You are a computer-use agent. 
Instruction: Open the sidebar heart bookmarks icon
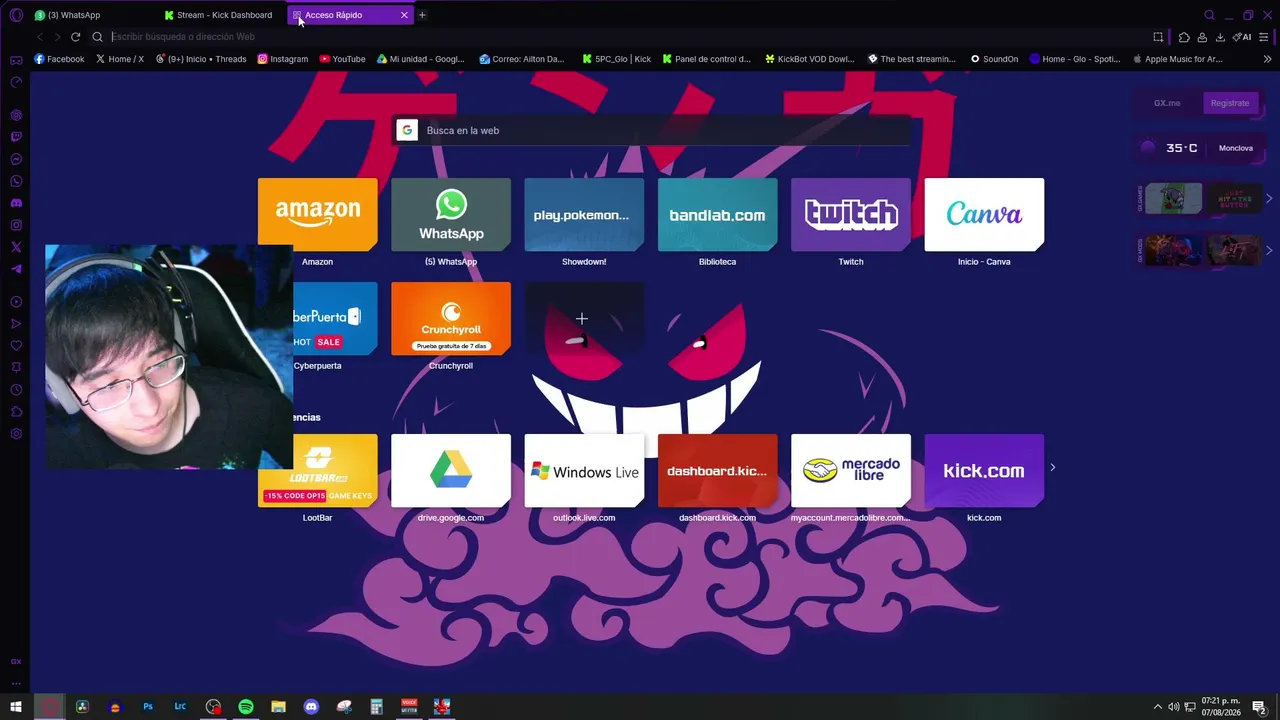click(16, 346)
